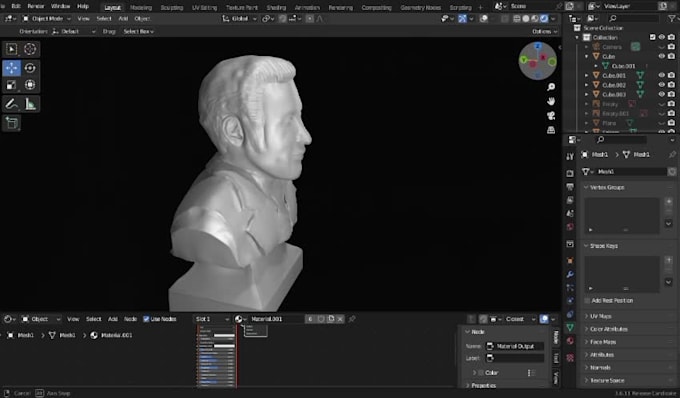The image size is (680, 398).
Task: Open the Material properties tab
Action: [x=570, y=341]
